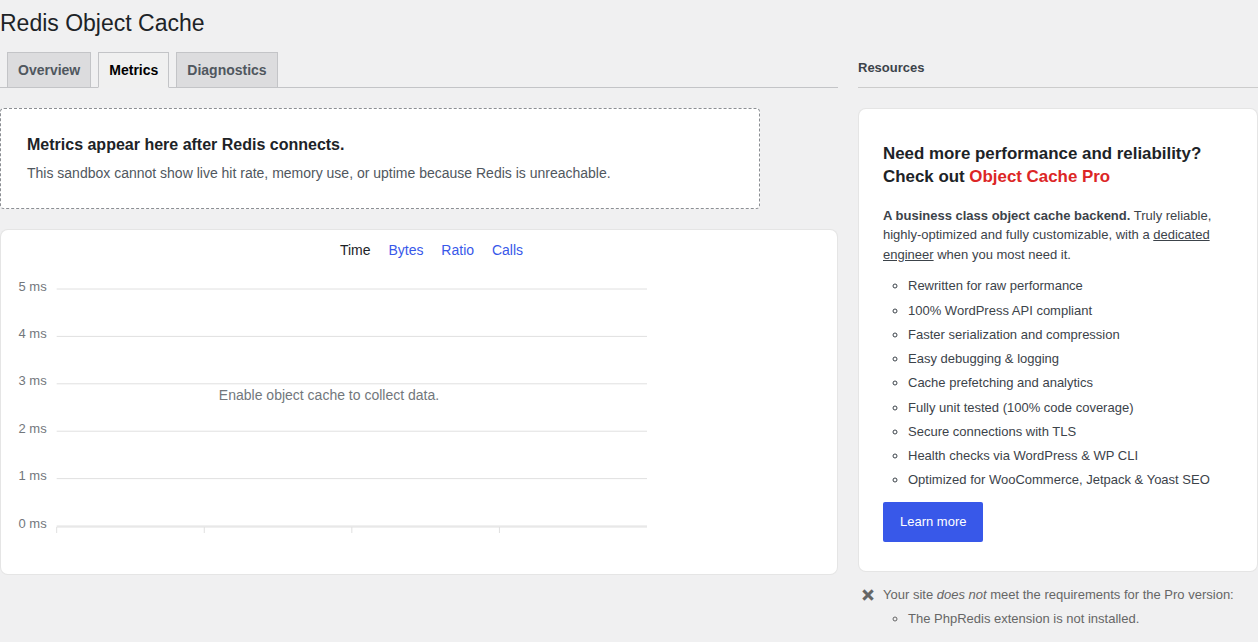Click 'Cache prefetching and analytics' bullet
The width and height of the screenshot is (1258, 642).
point(1000,383)
